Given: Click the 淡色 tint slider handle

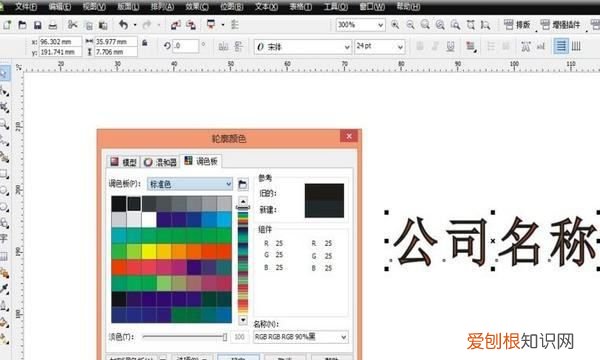Looking at the screenshot, I should tap(225, 337).
